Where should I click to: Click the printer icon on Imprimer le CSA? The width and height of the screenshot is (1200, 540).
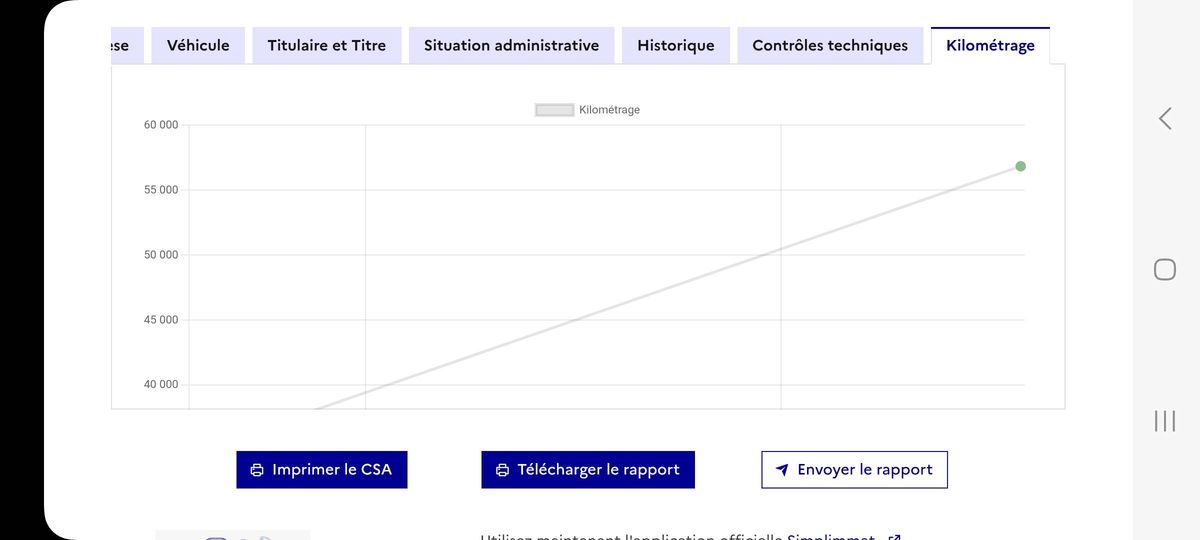coord(257,470)
